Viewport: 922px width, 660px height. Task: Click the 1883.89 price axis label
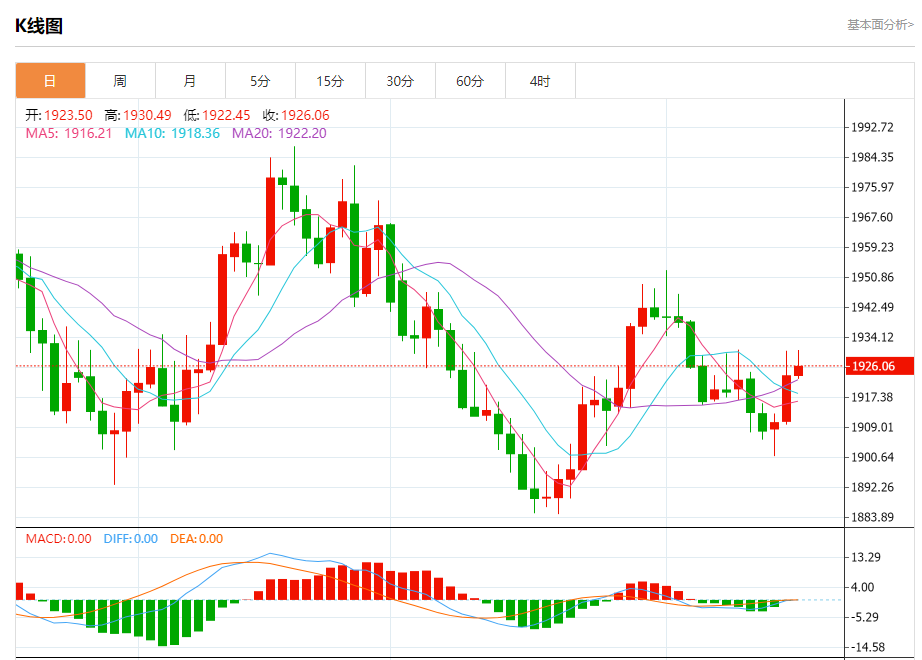(x=873, y=518)
